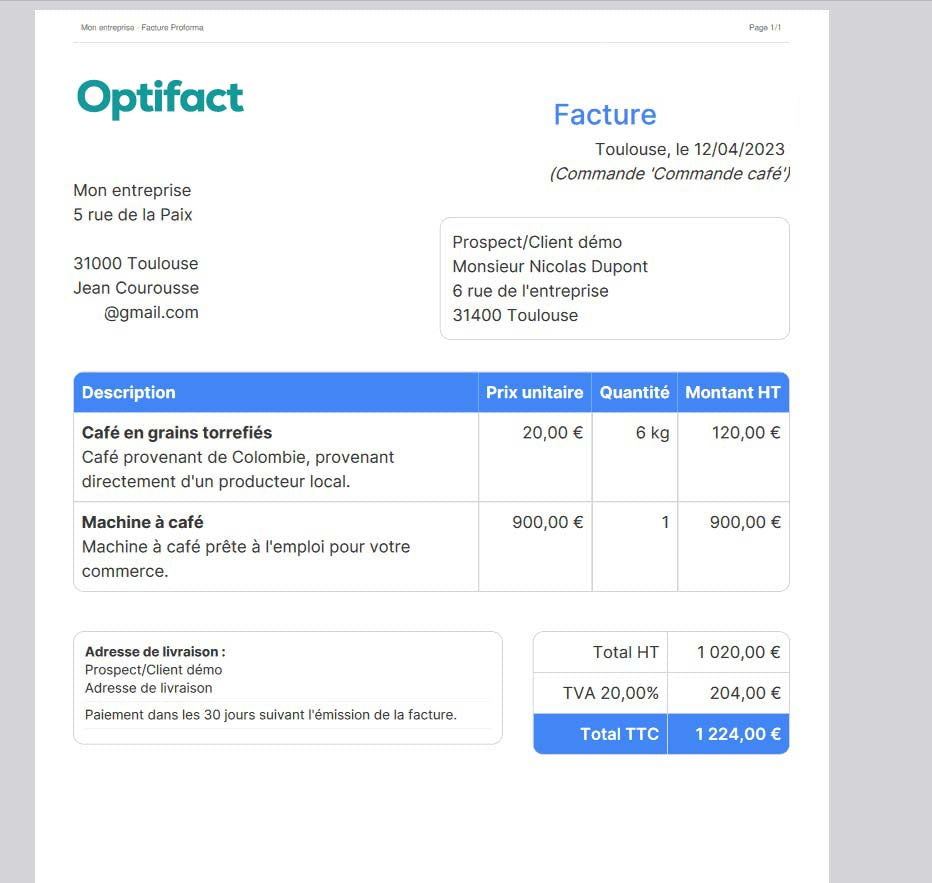This screenshot has height=883, width=932.
Task: Click the 6 kg quantity cell
Action: point(652,433)
